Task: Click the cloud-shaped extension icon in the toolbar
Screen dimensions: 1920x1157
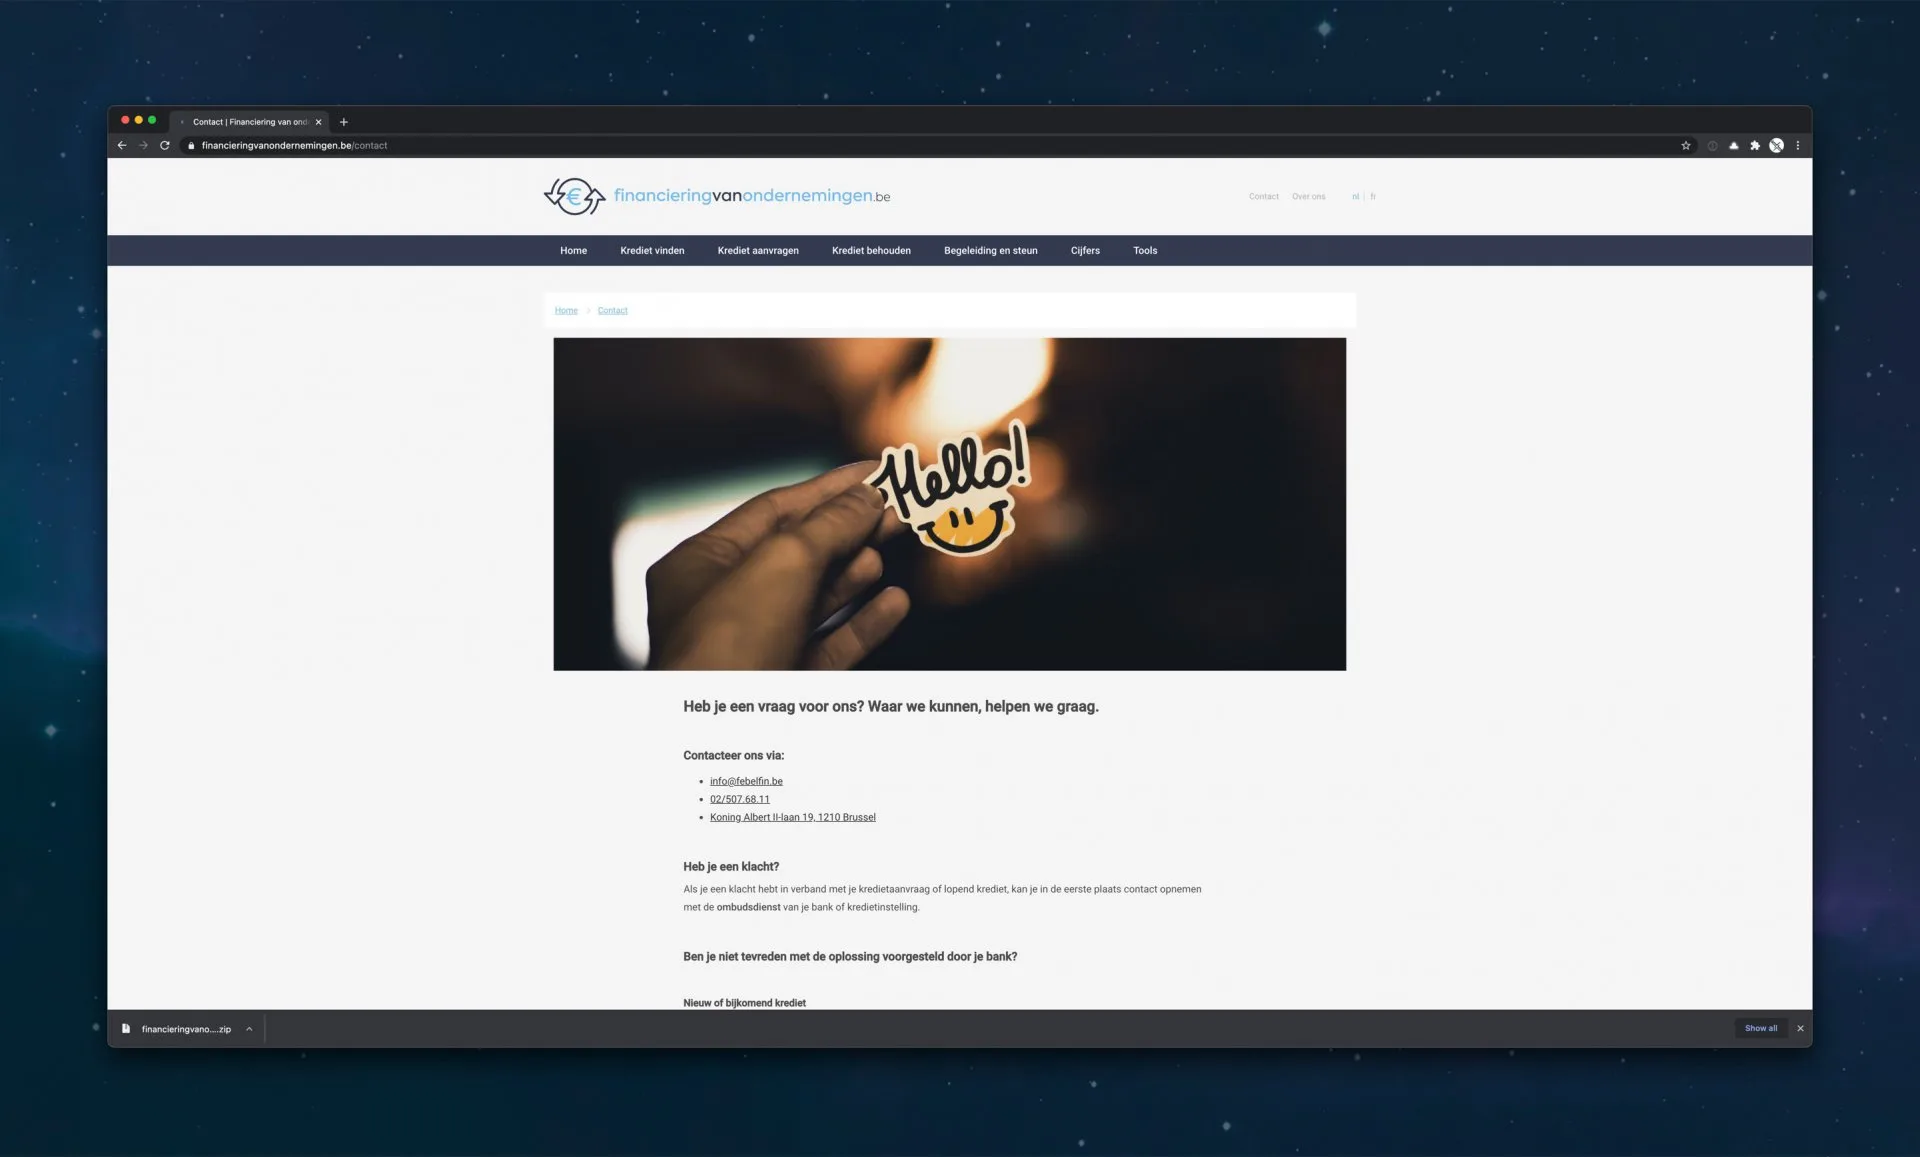Action: [1734, 145]
